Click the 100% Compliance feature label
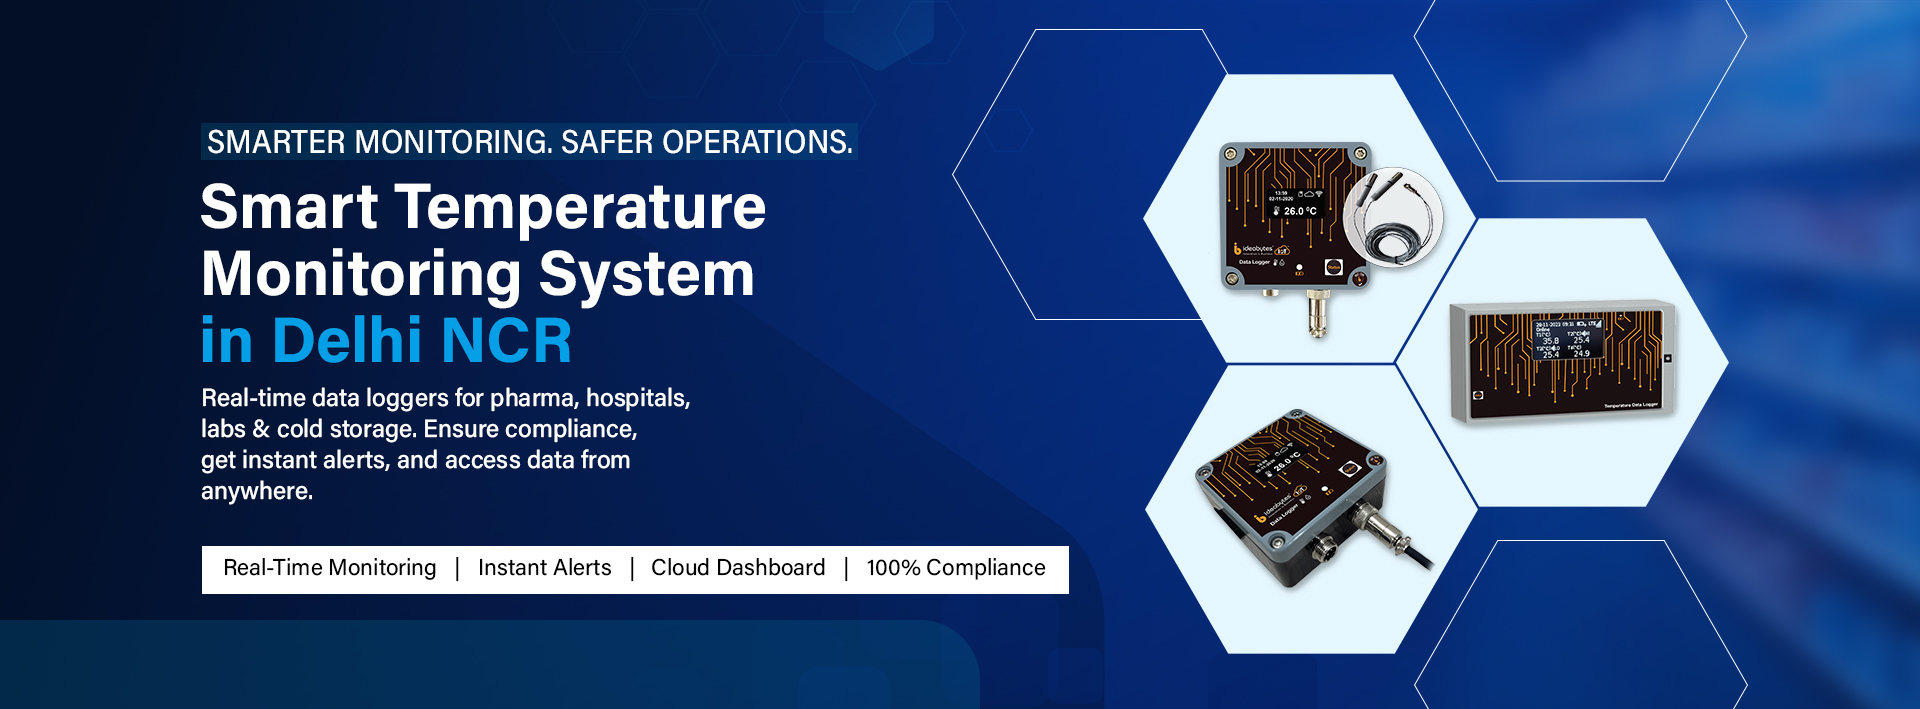1920x709 pixels. (x=955, y=568)
